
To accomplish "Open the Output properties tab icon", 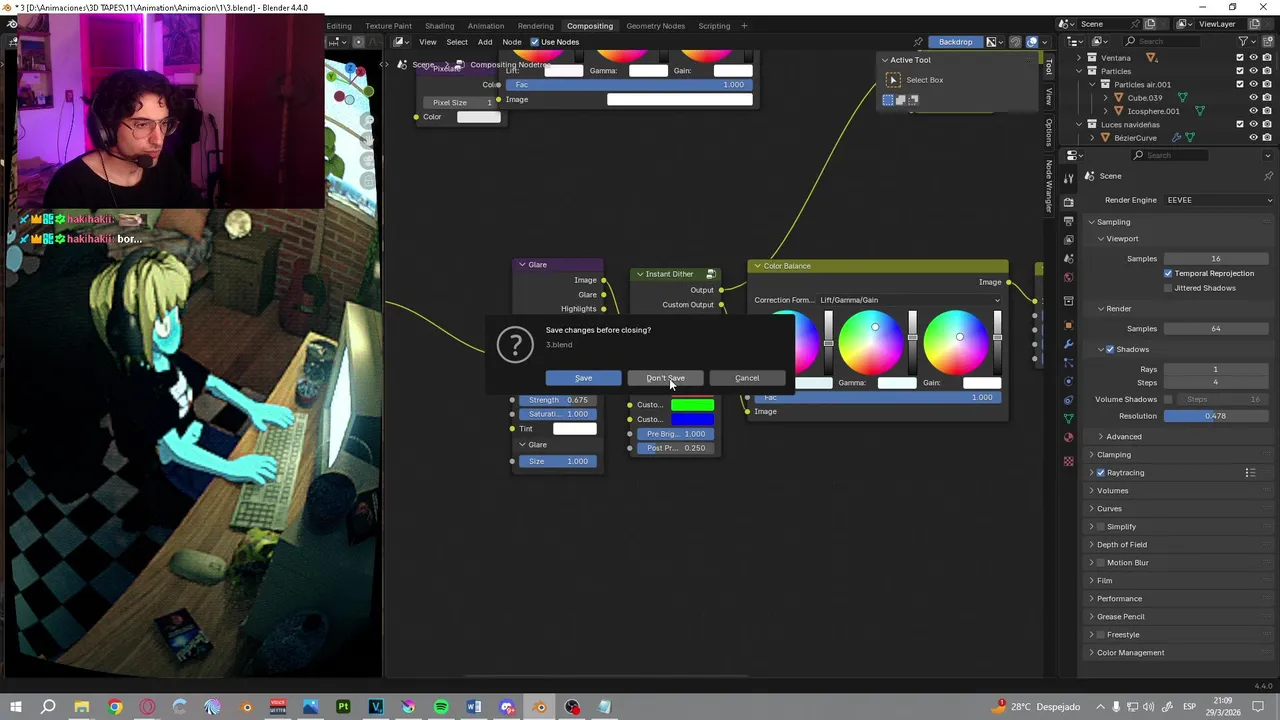I will pos(1069,221).
